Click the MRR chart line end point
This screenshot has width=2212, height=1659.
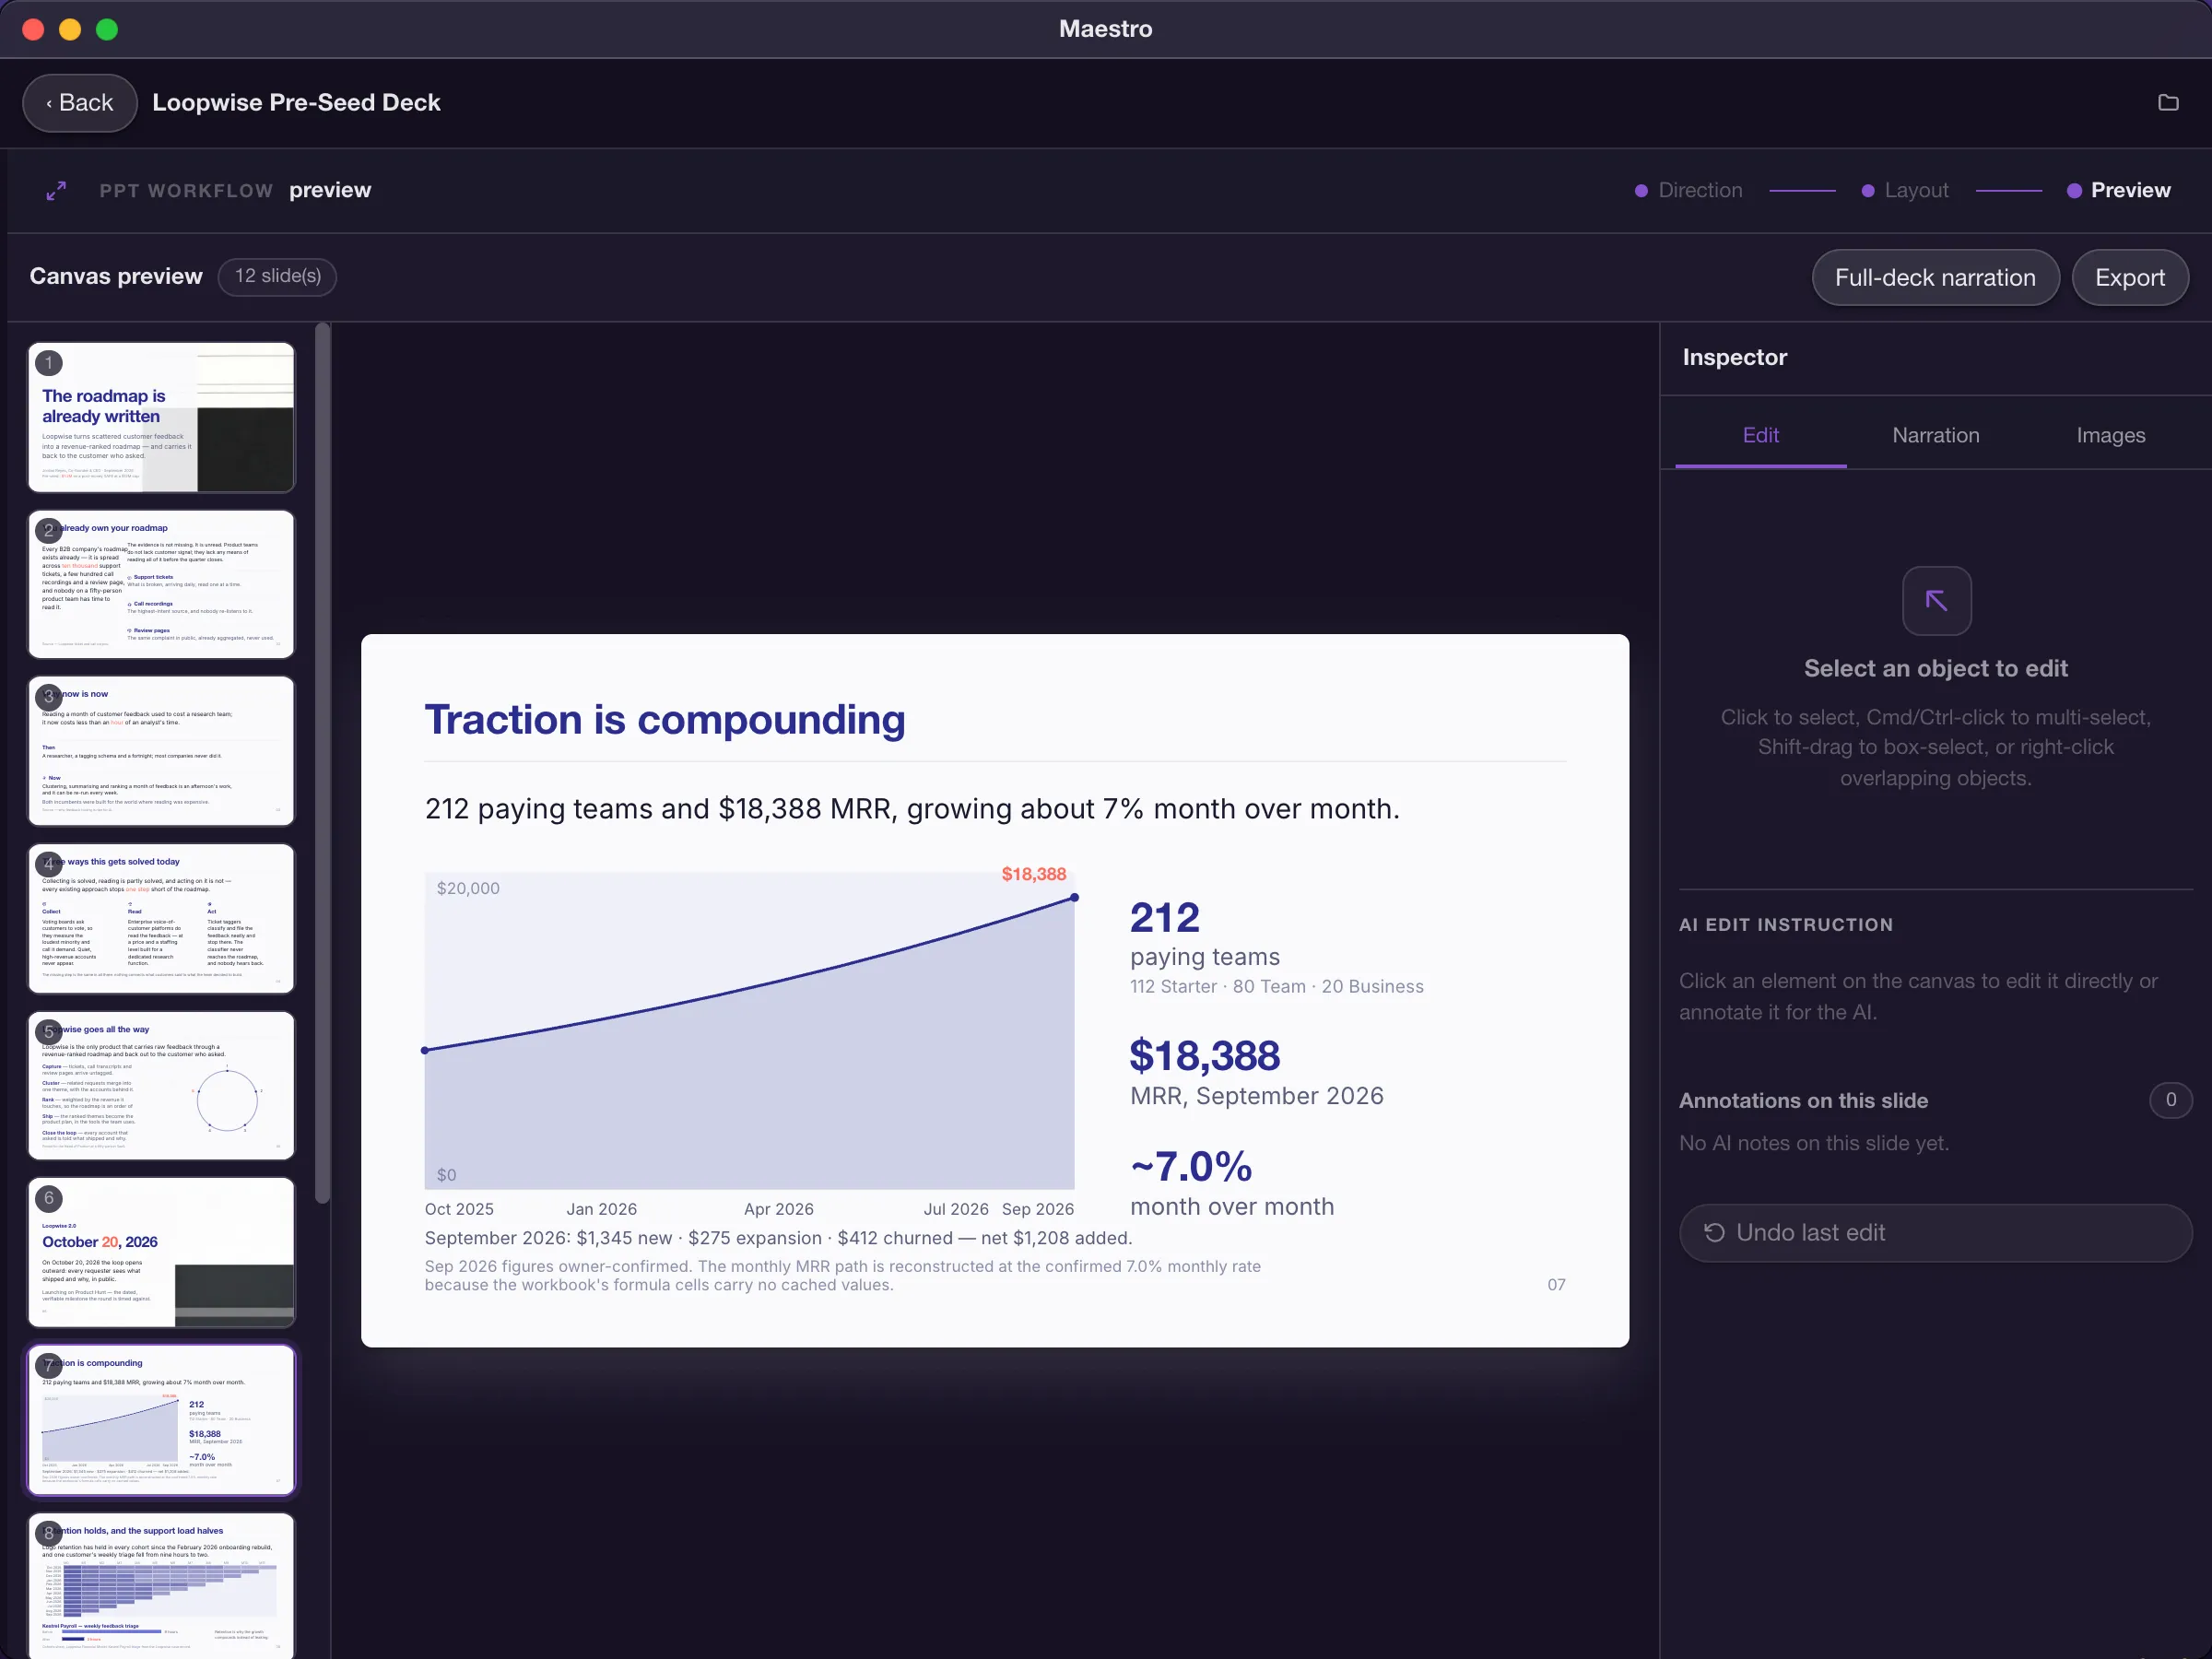pyautogui.click(x=1074, y=898)
